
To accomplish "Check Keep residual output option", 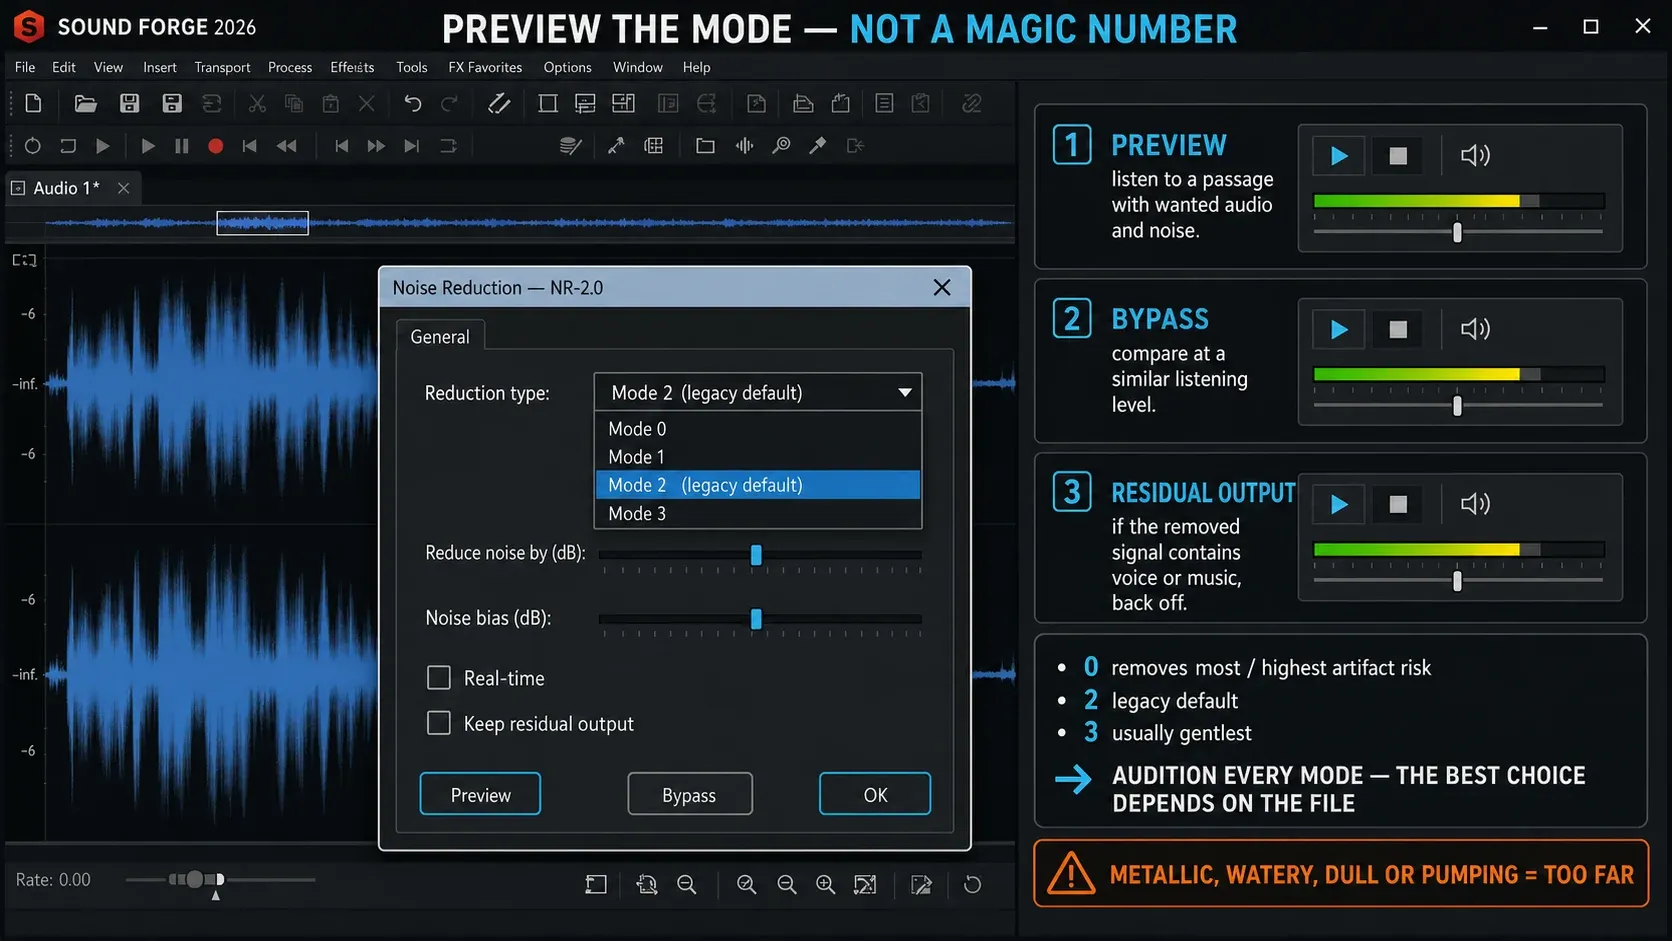I will pyautogui.click(x=439, y=723).
